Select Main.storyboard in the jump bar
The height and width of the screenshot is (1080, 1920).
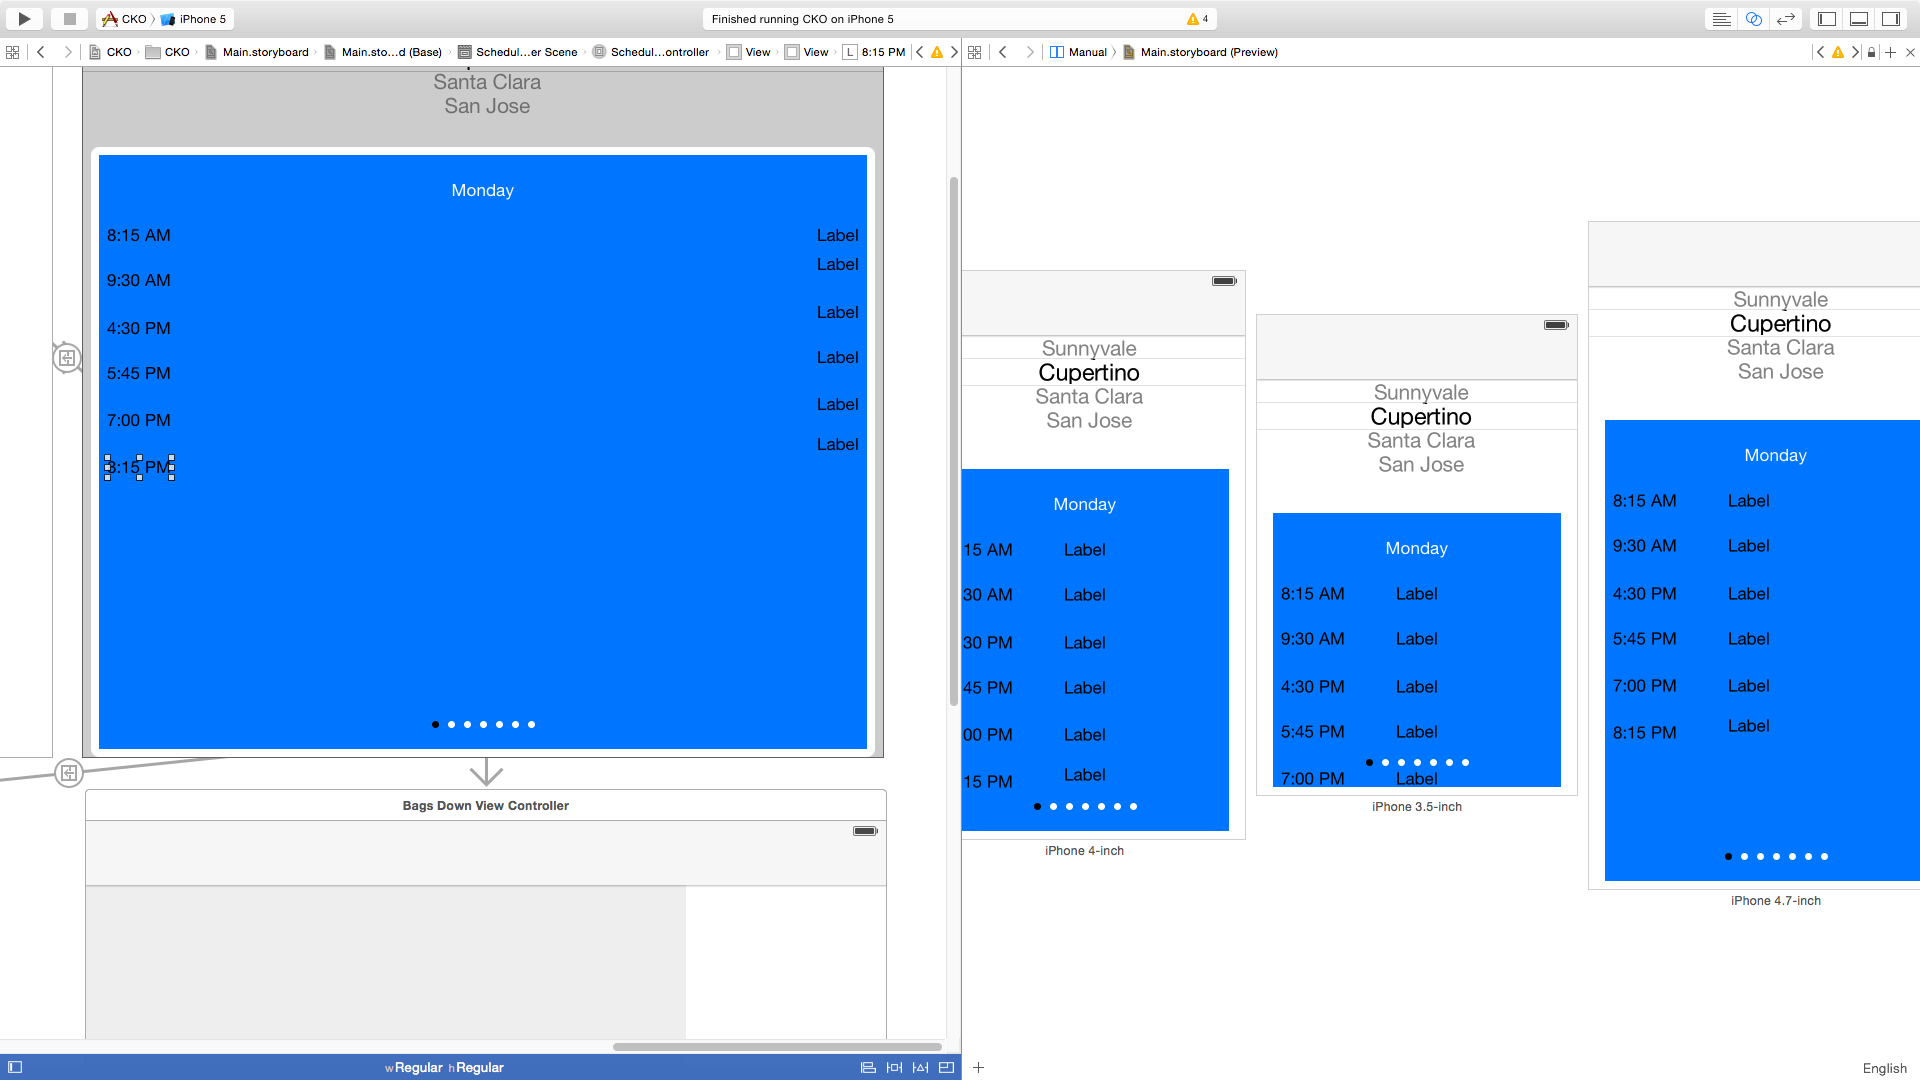[x=265, y=52]
